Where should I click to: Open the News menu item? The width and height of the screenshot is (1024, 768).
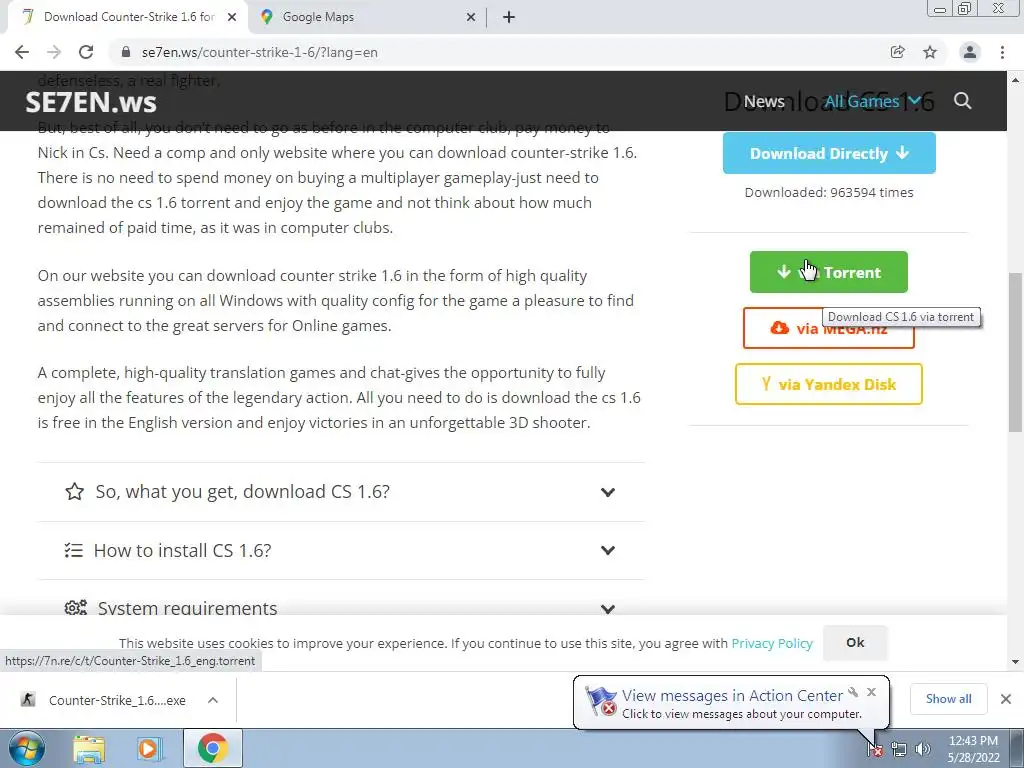764,101
